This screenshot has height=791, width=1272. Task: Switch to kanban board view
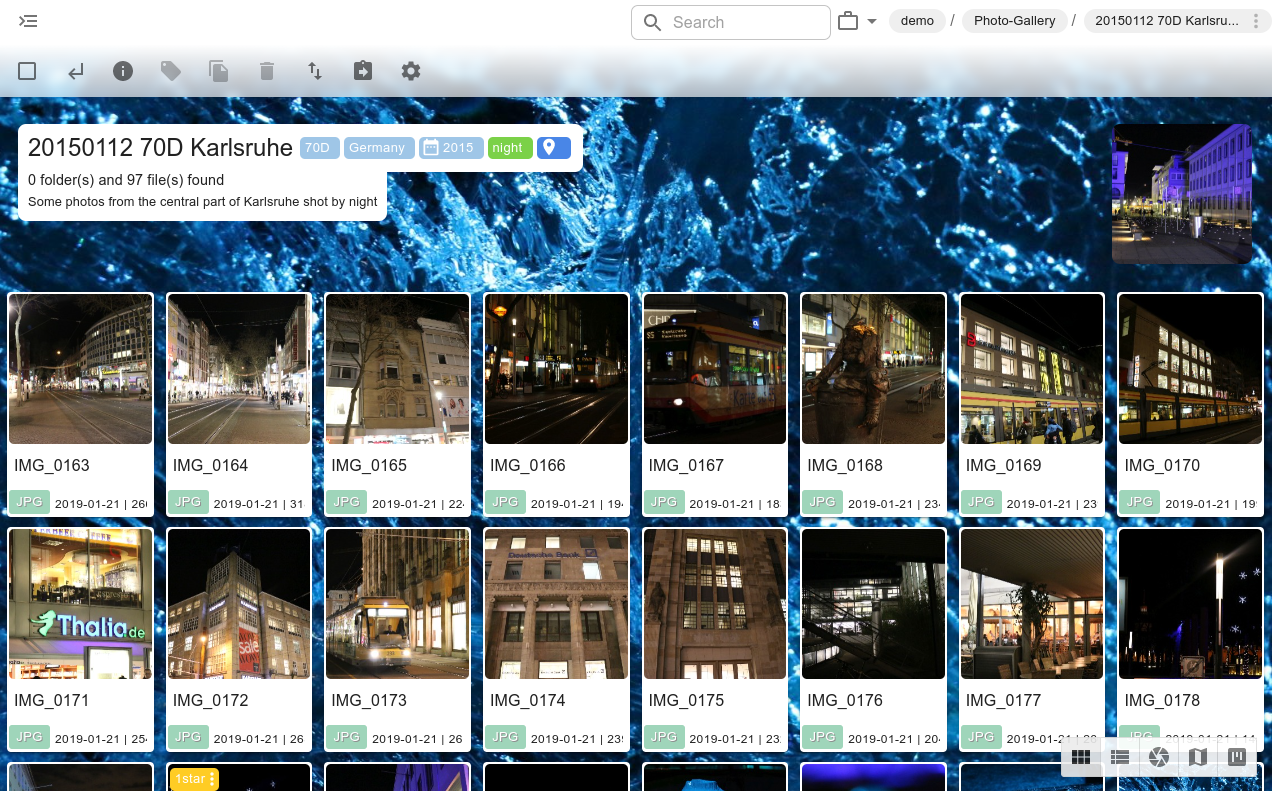click(1237, 757)
